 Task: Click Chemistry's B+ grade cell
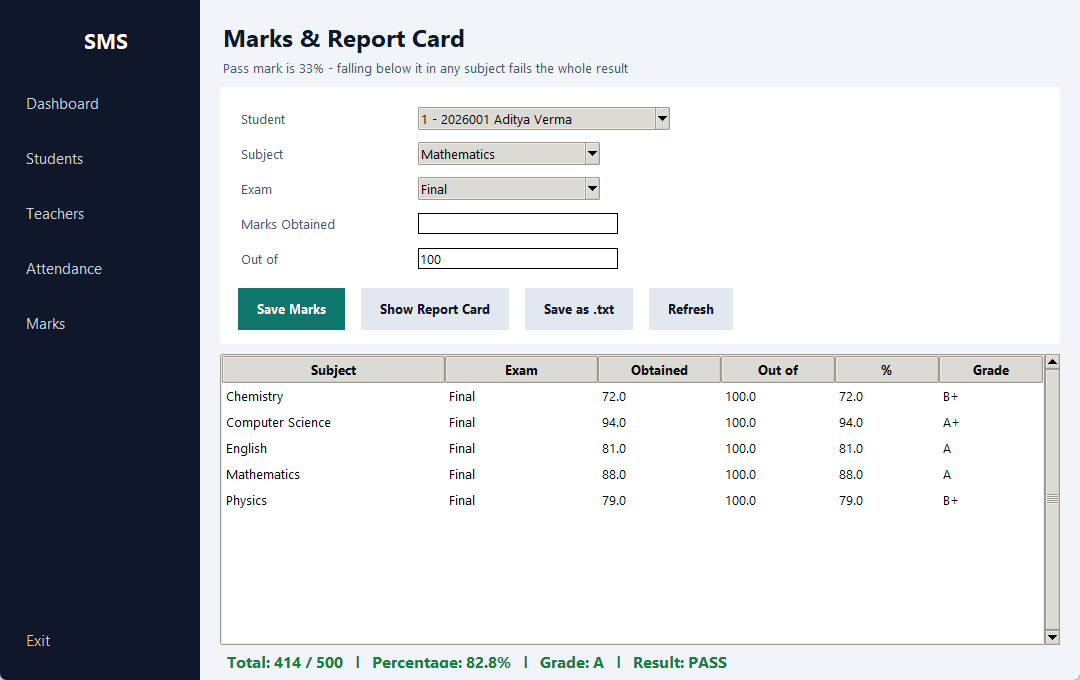[x=950, y=397]
